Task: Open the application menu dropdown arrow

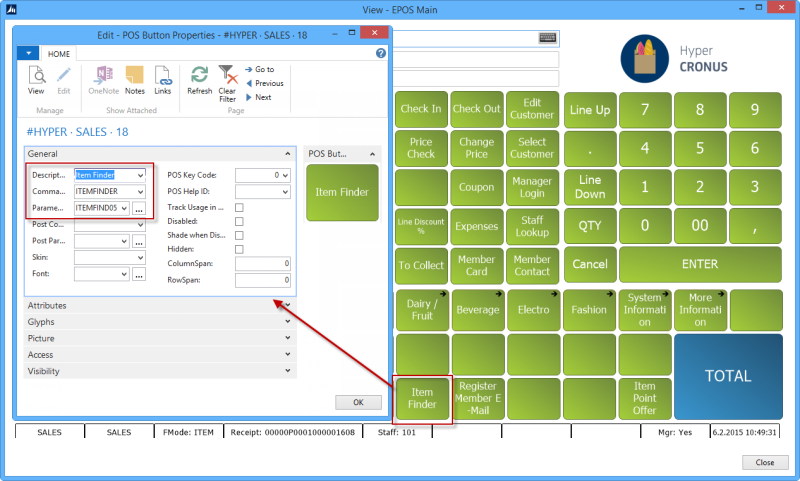Action: (x=29, y=53)
